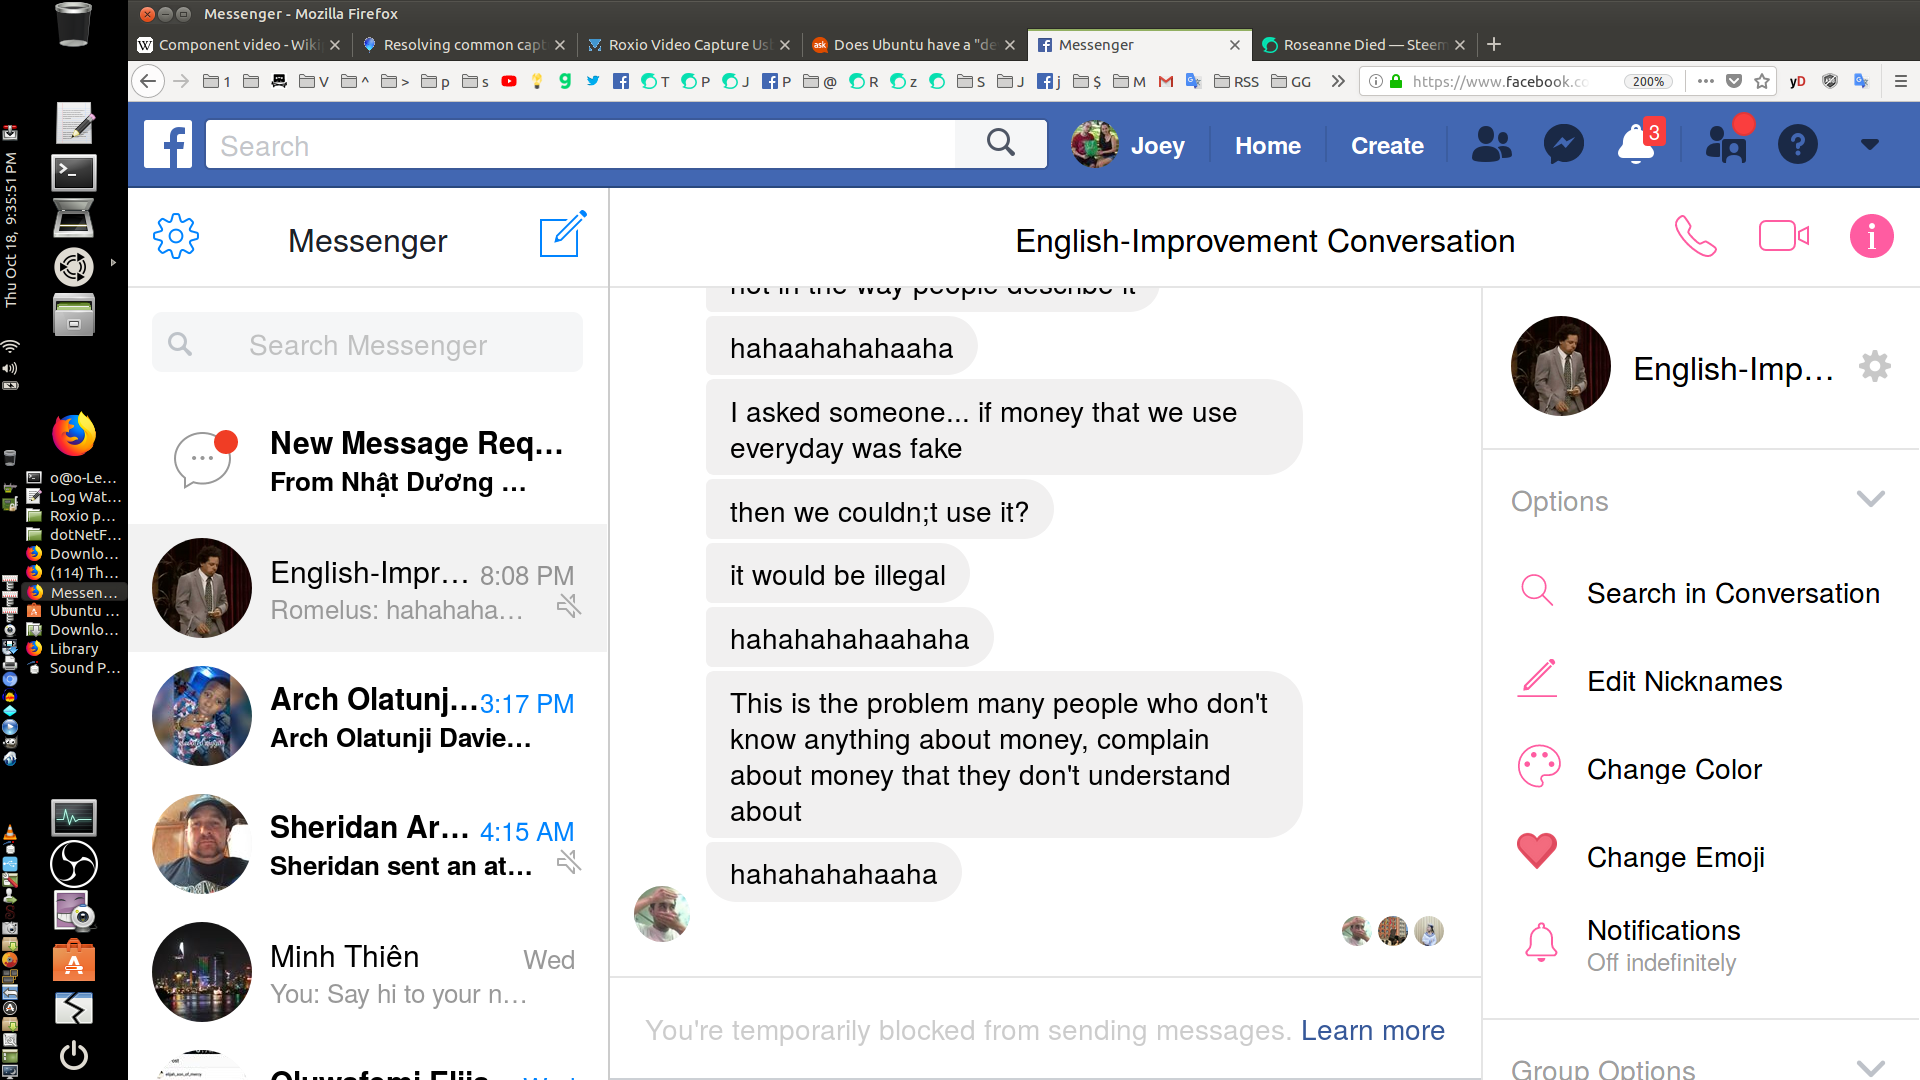The image size is (1920, 1080).
Task: Open Firefox hamburger menu
Action: [x=1900, y=81]
